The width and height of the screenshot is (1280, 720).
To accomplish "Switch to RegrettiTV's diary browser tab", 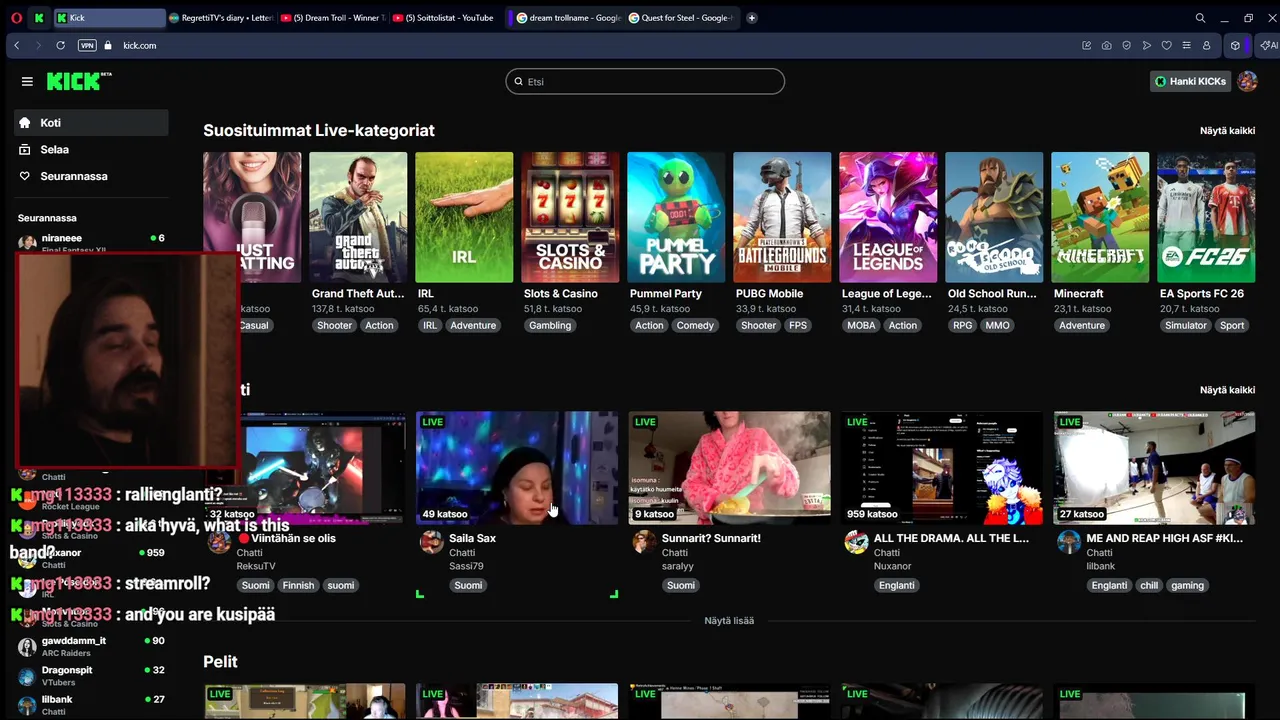I will point(220,18).
